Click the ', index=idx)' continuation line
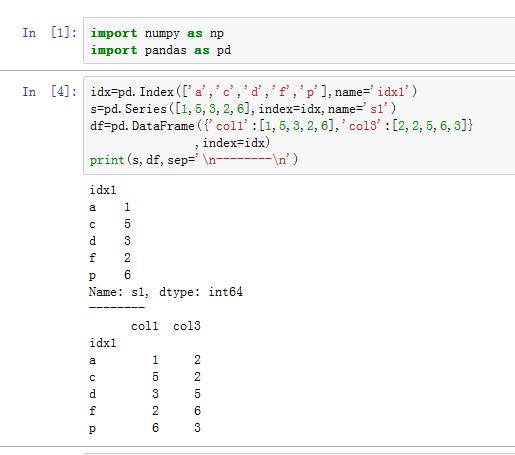Screen dimensions: 515x455 click(x=232, y=143)
